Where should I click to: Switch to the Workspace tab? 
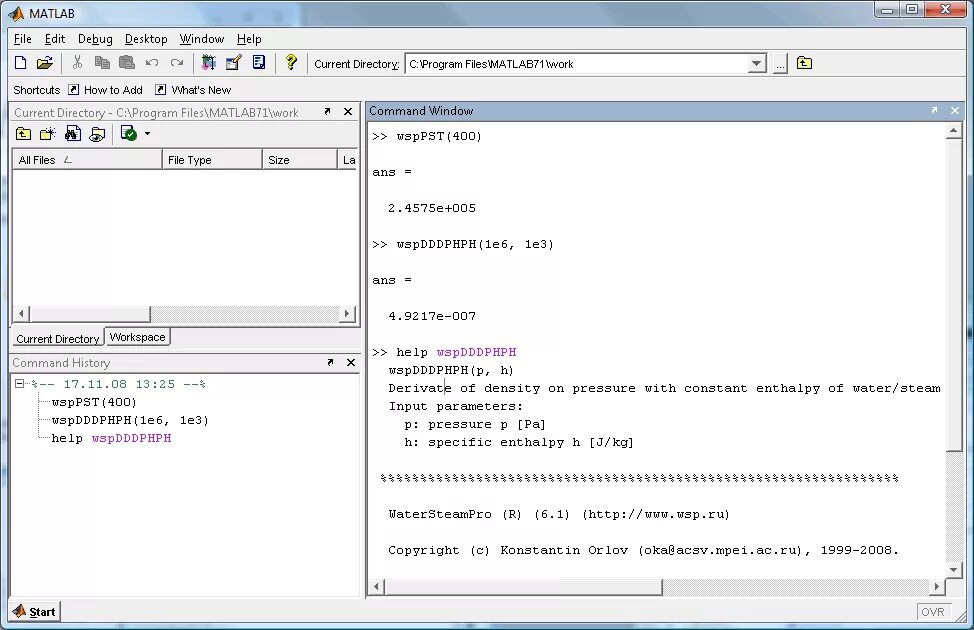click(137, 337)
